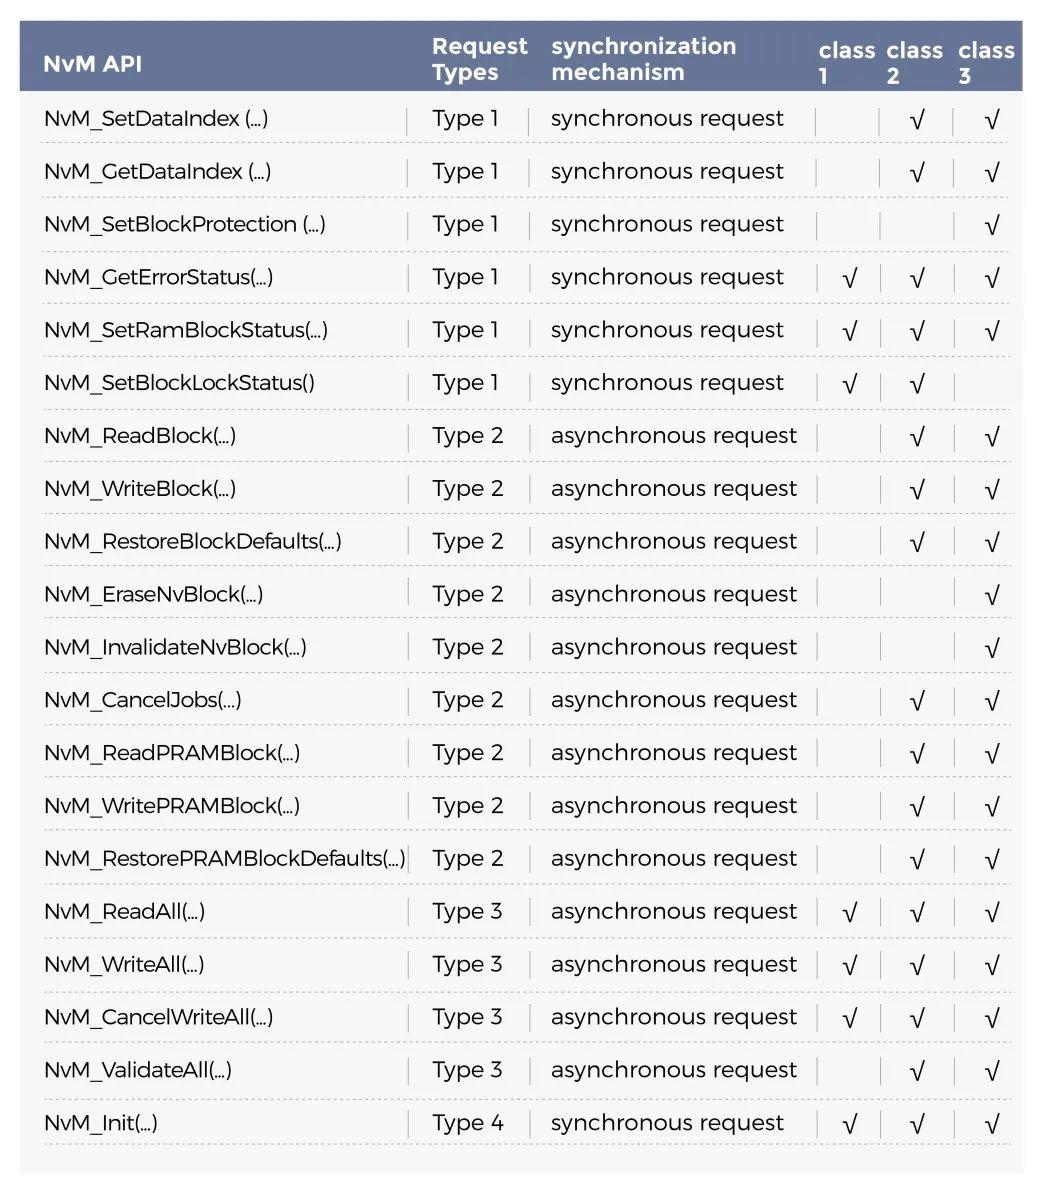Click the class 1 checkmark for NvM_GetErrorStatus
Viewport: 1045px width, 1178px height.
[849, 279]
